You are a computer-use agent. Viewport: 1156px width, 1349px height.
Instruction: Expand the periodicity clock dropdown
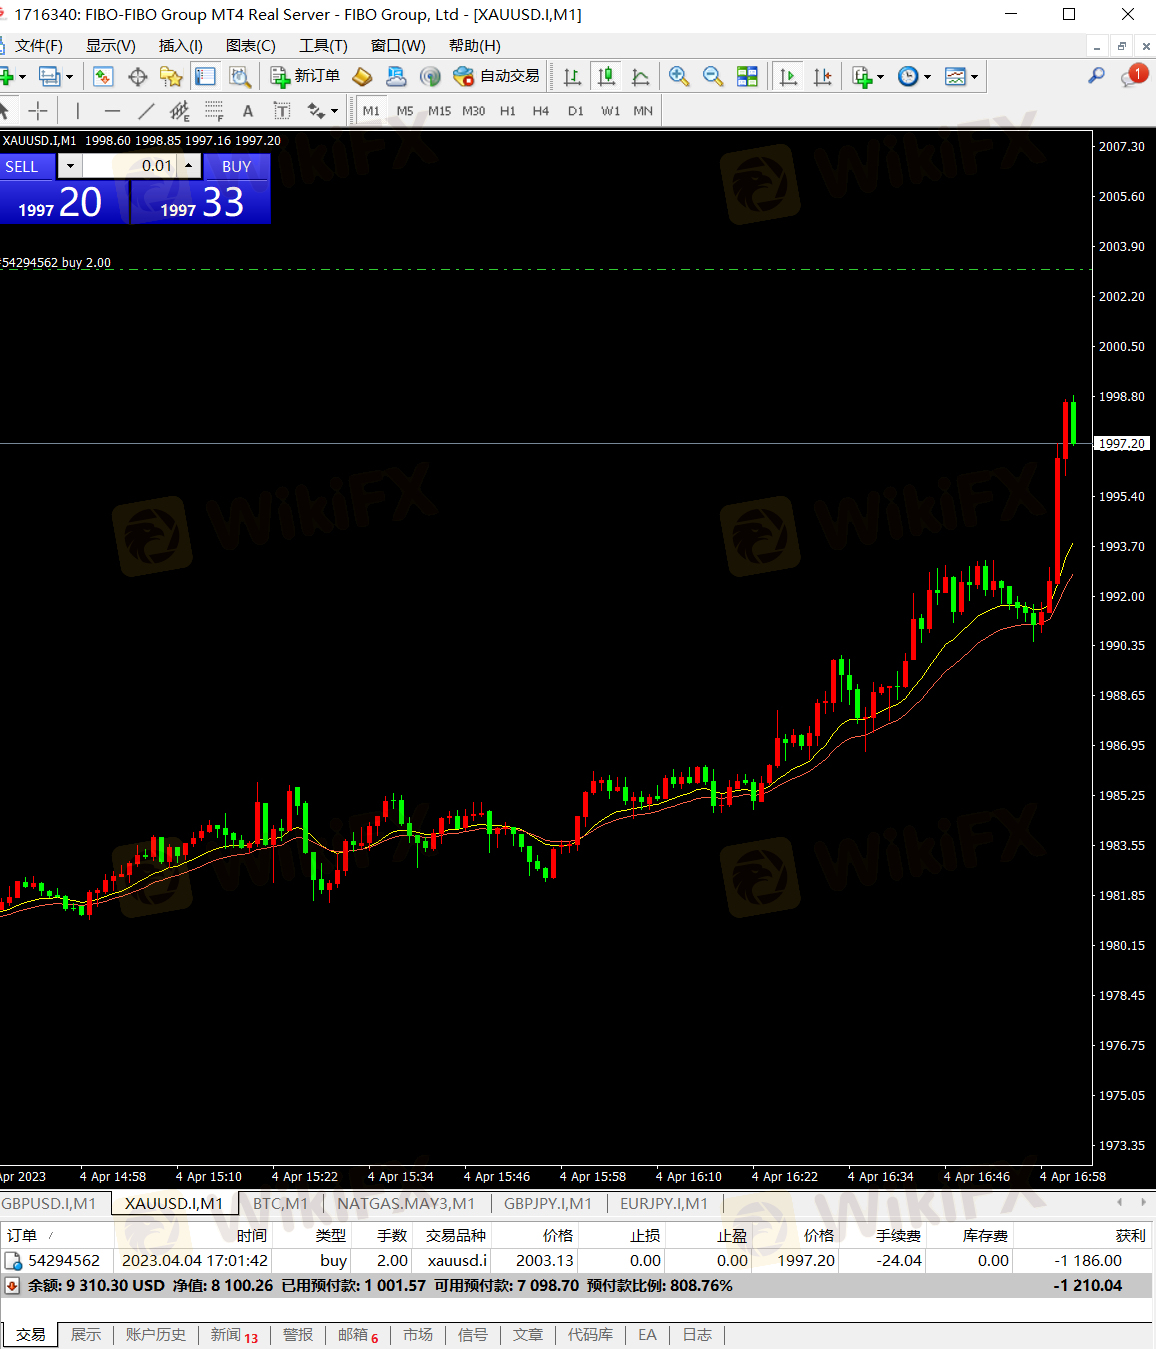point(928,77)
